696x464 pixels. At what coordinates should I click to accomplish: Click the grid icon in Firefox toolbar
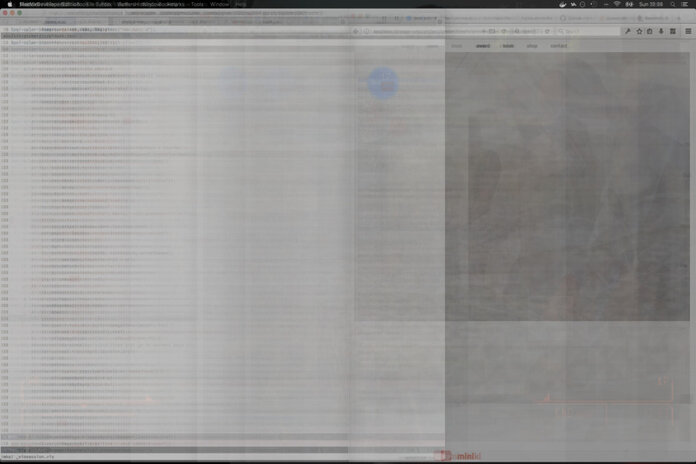point(673,31)
